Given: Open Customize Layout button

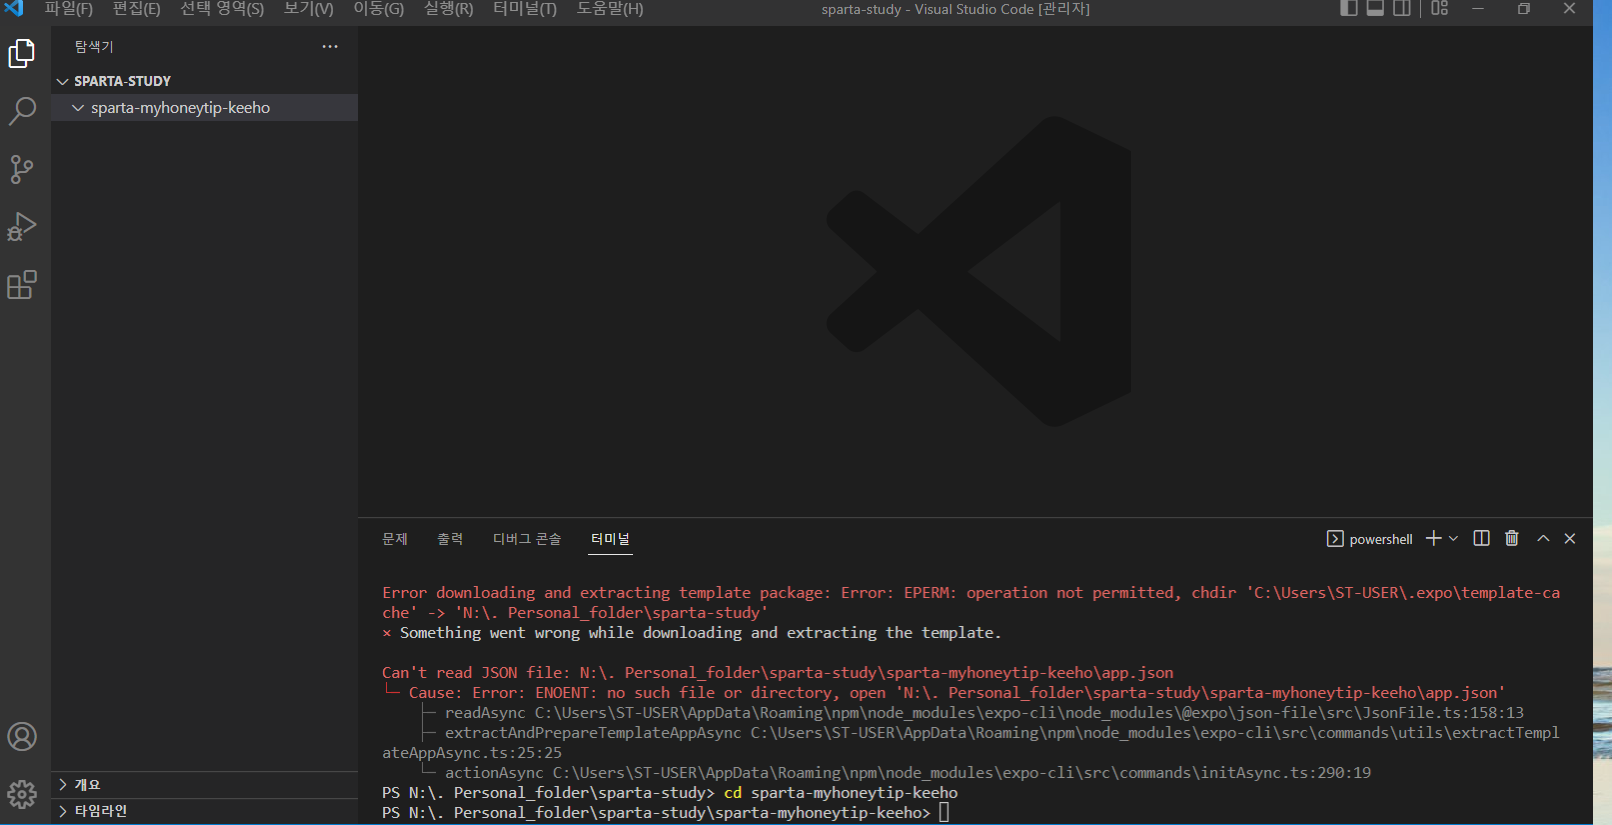Looking at the screenshot, I should tap(1440, 8).
